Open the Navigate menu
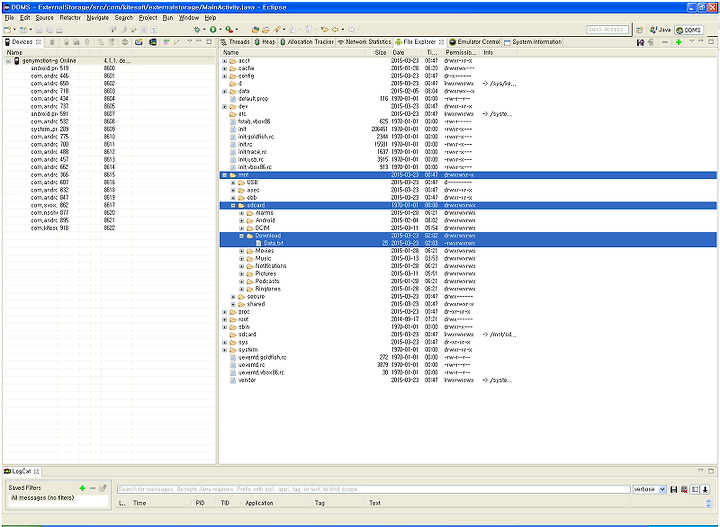 (x=98, y=17)
